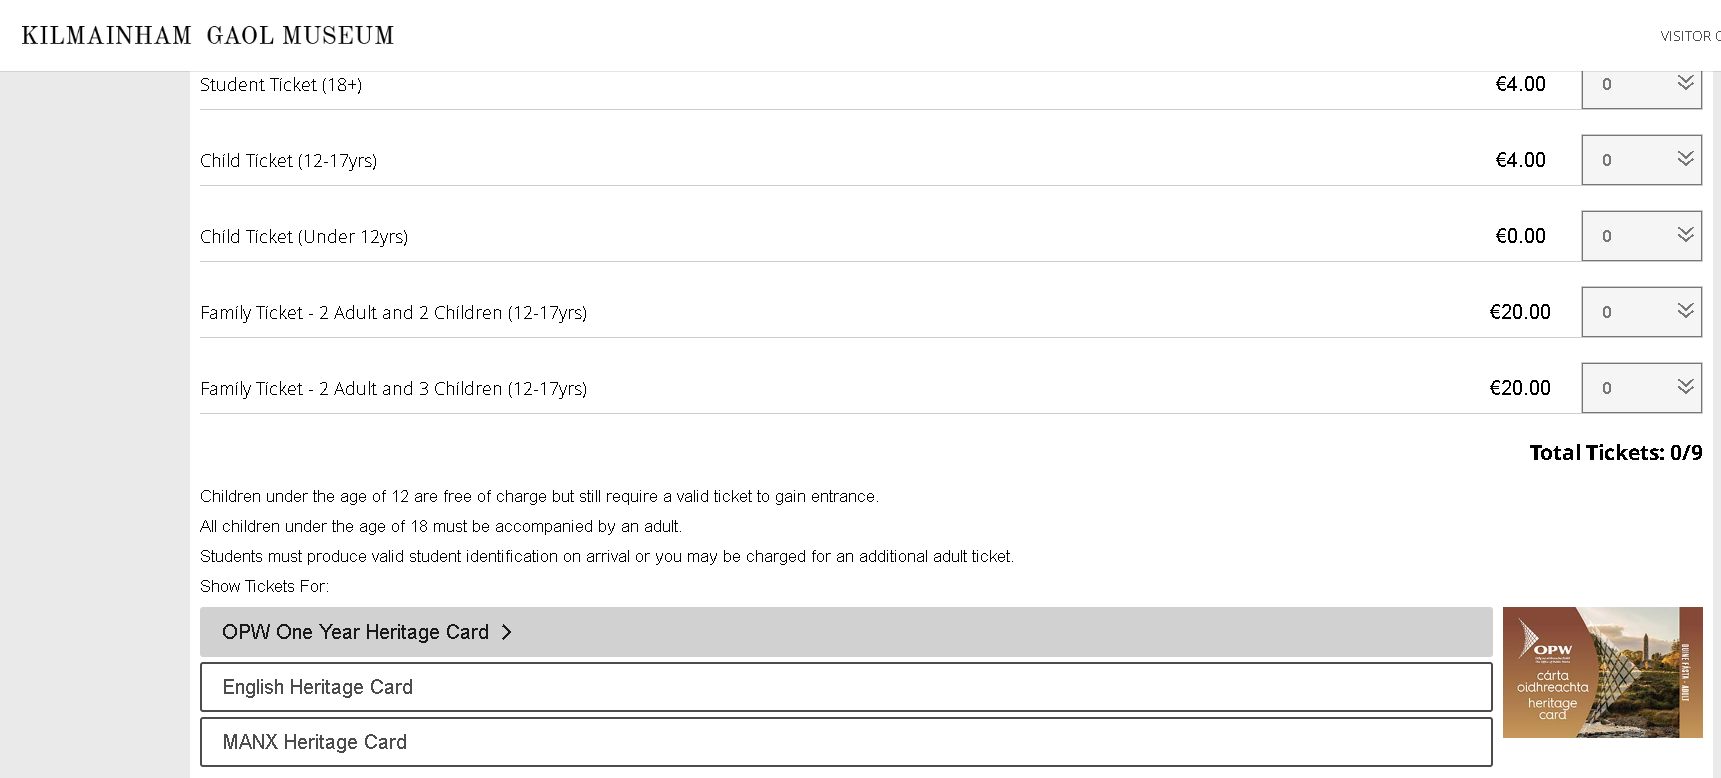Click double-chevron icon on Under 12yrs selector

1685,234
